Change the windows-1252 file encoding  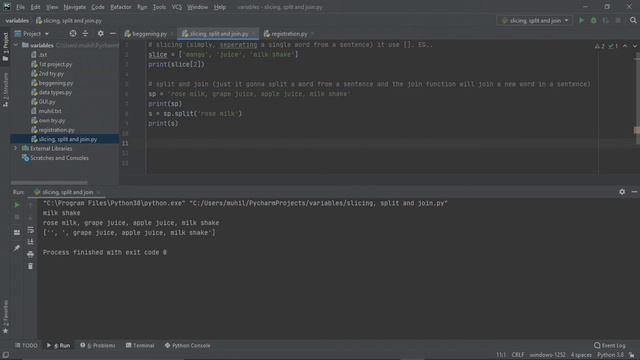click(548, 355)
